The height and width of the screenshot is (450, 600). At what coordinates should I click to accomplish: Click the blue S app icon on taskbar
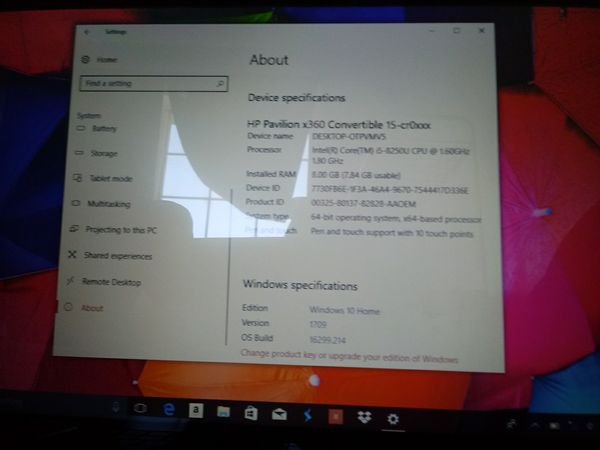308,415
